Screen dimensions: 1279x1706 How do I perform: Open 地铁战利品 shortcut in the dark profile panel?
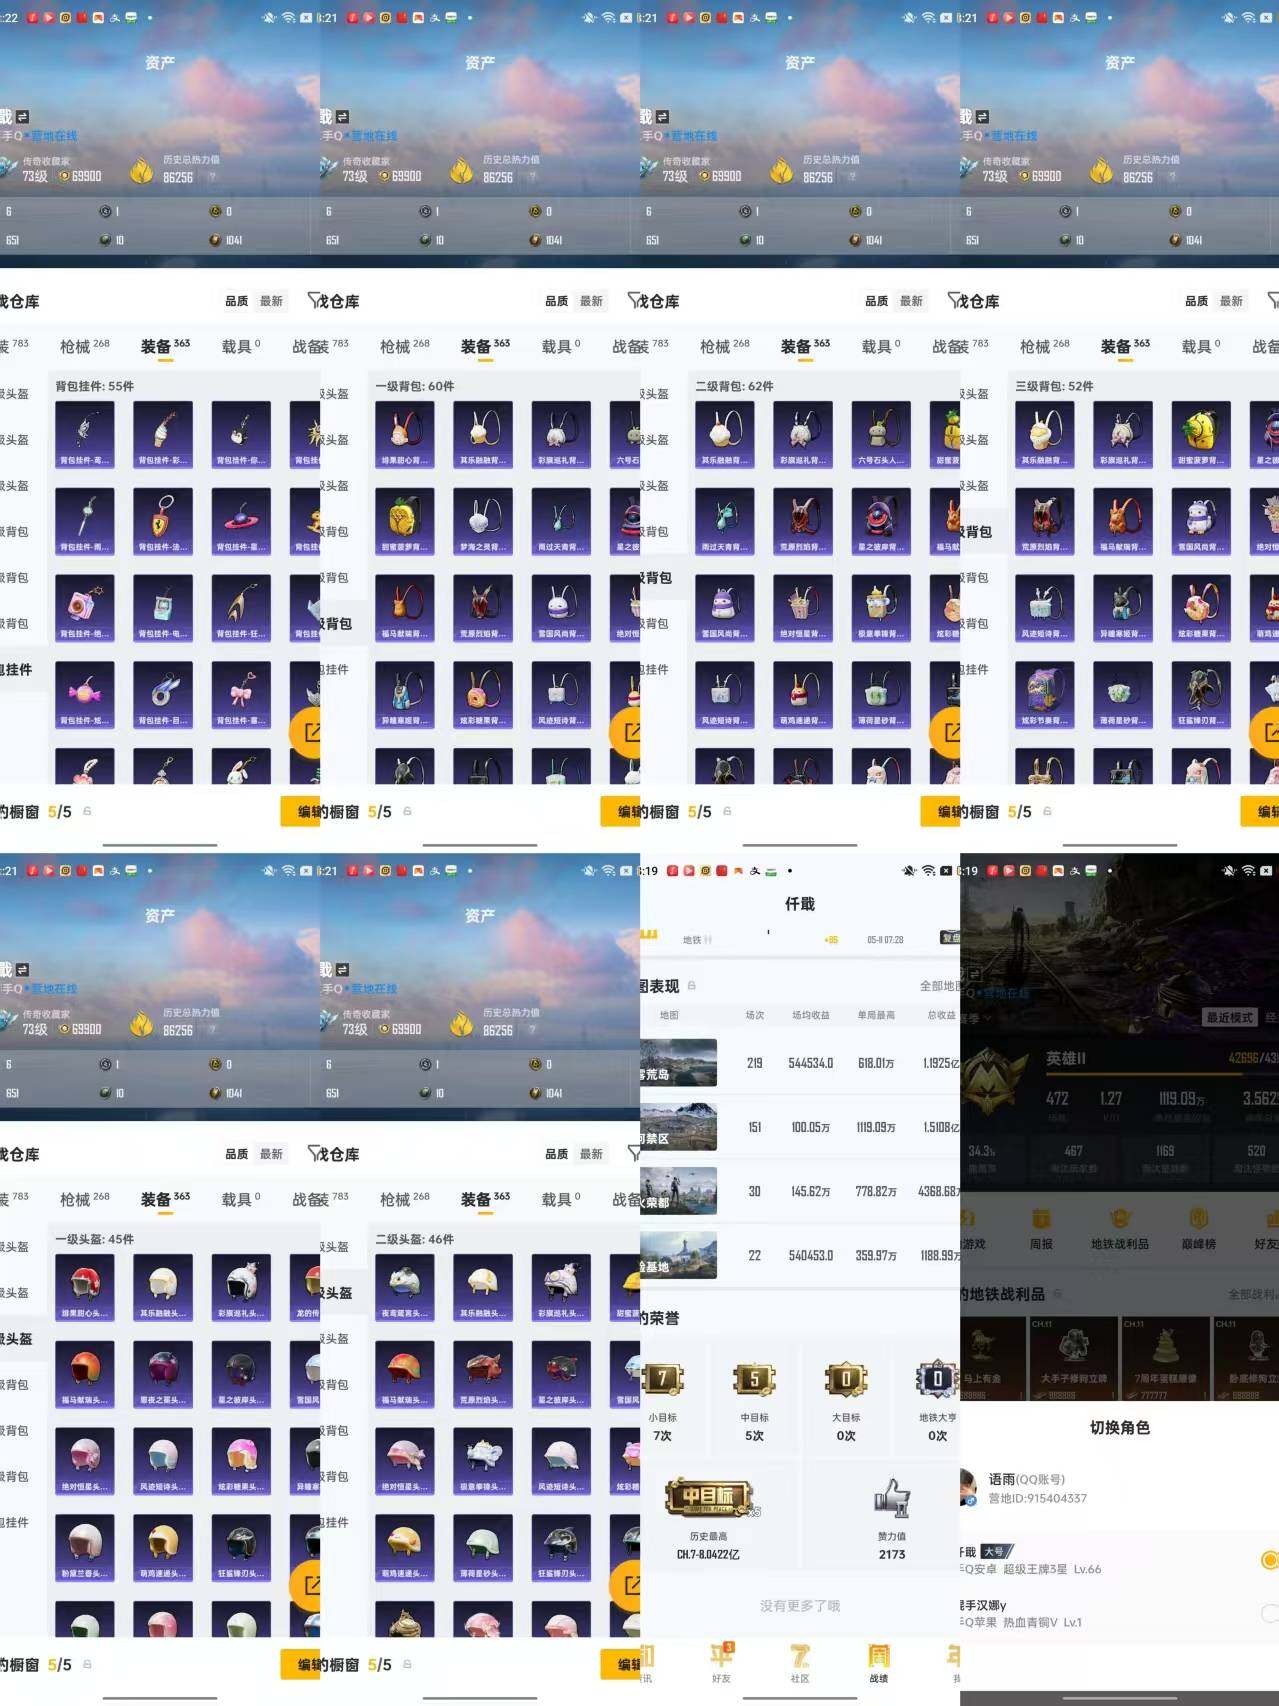(x=1119, y=1229)
